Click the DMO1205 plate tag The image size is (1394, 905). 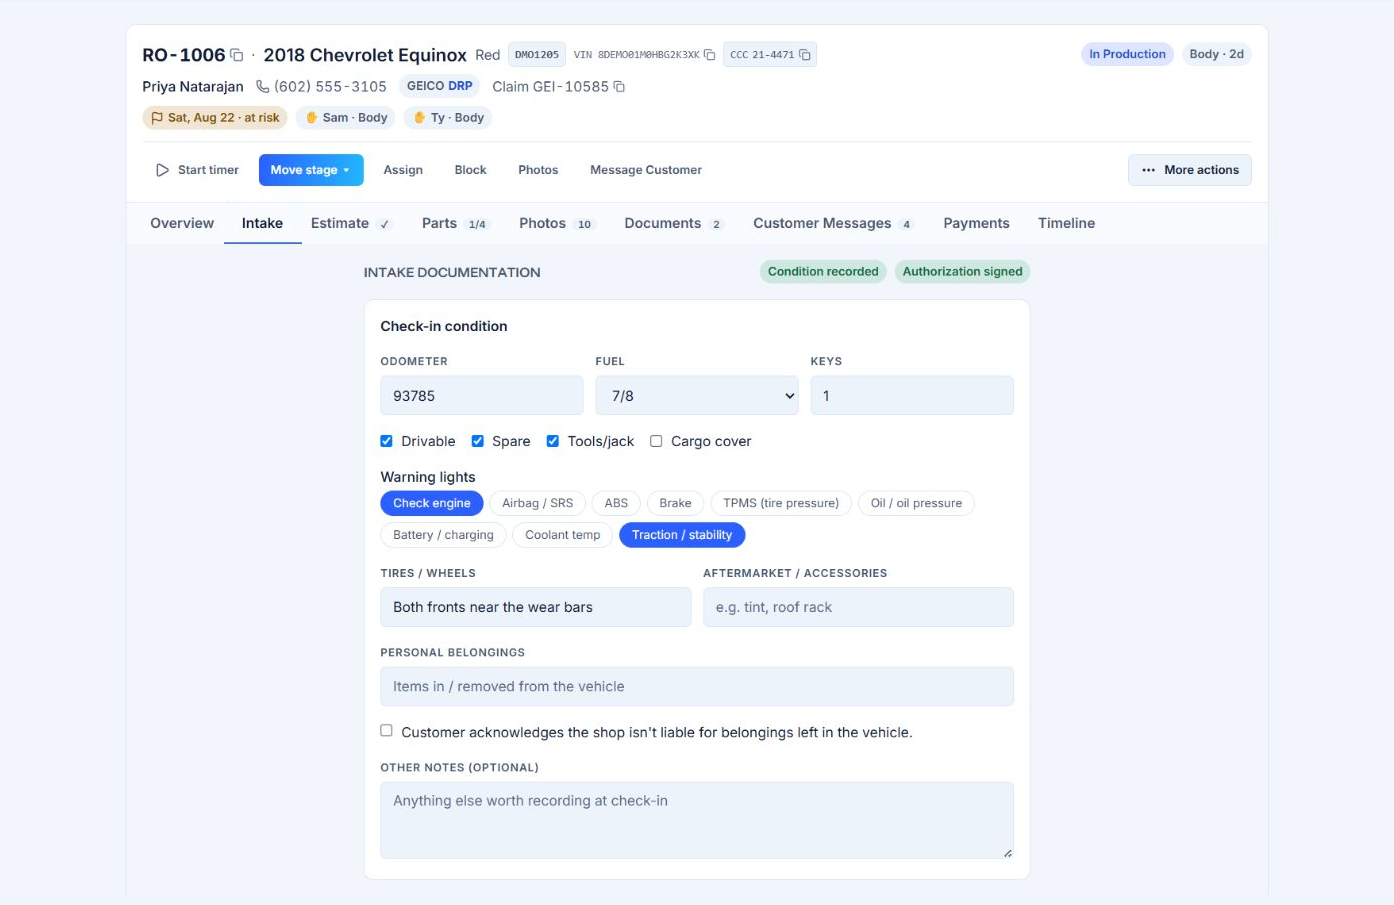pos(537,55)
